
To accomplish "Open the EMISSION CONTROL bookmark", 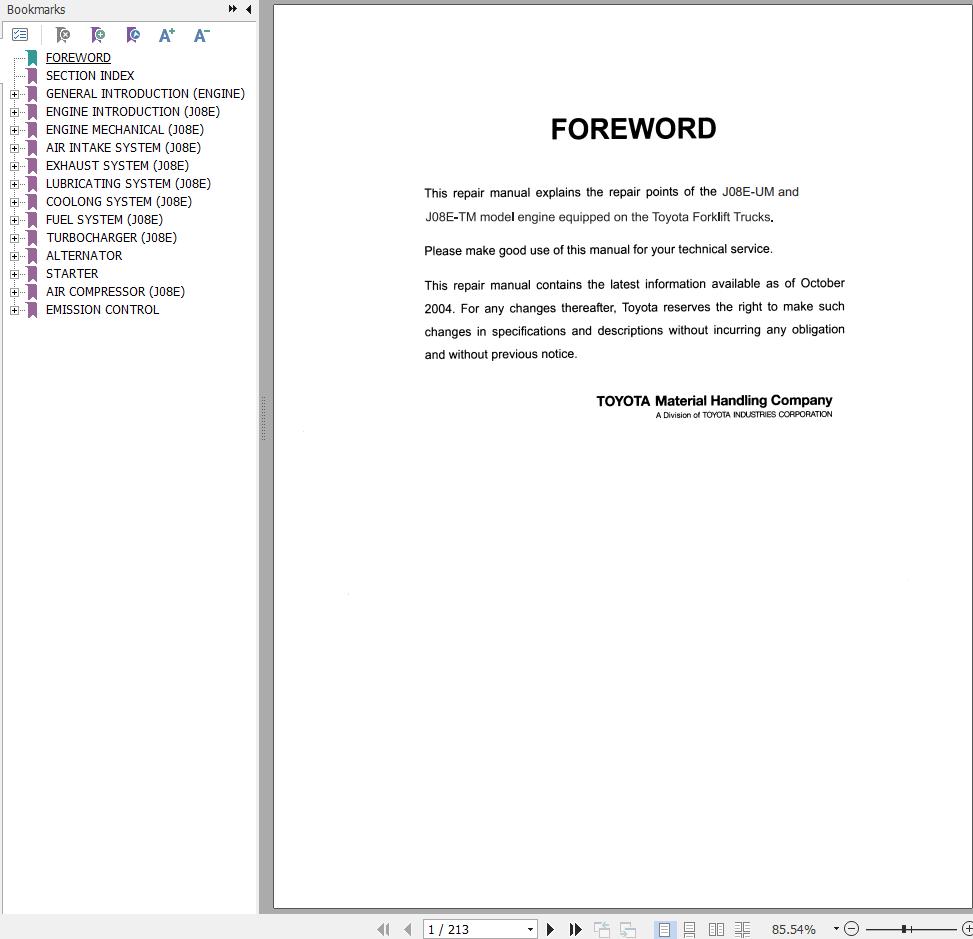I will coord(102,310).
